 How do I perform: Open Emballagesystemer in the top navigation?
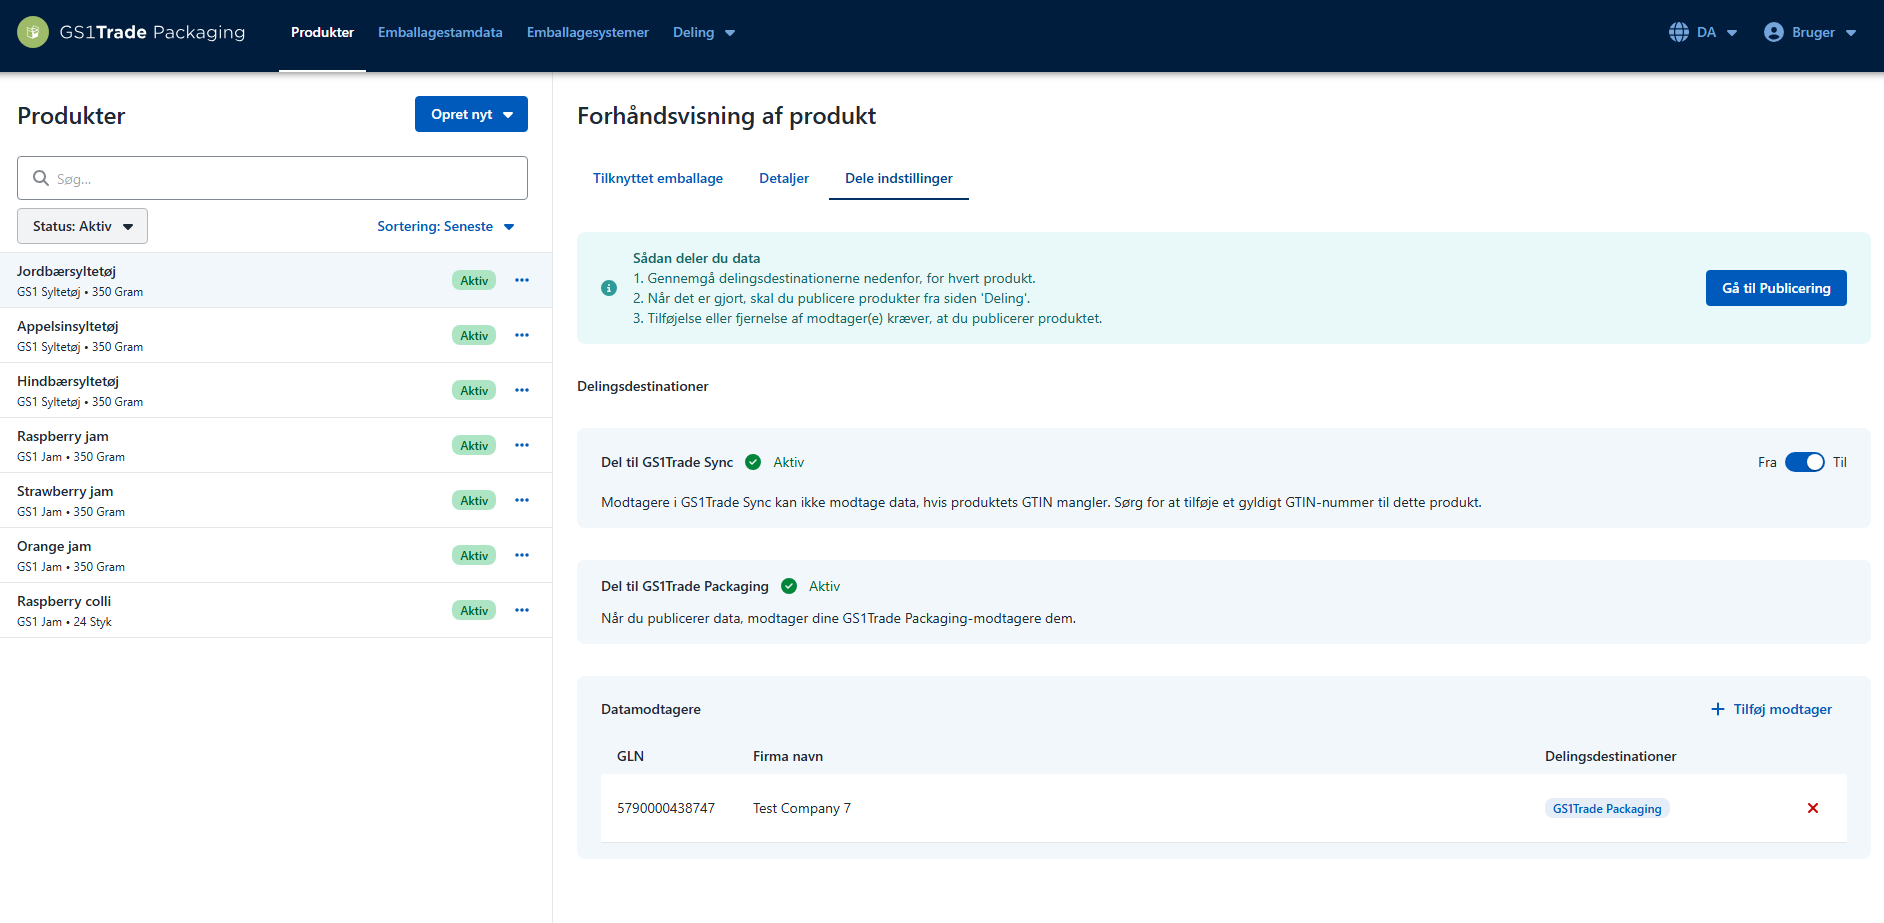pos(588,32)
